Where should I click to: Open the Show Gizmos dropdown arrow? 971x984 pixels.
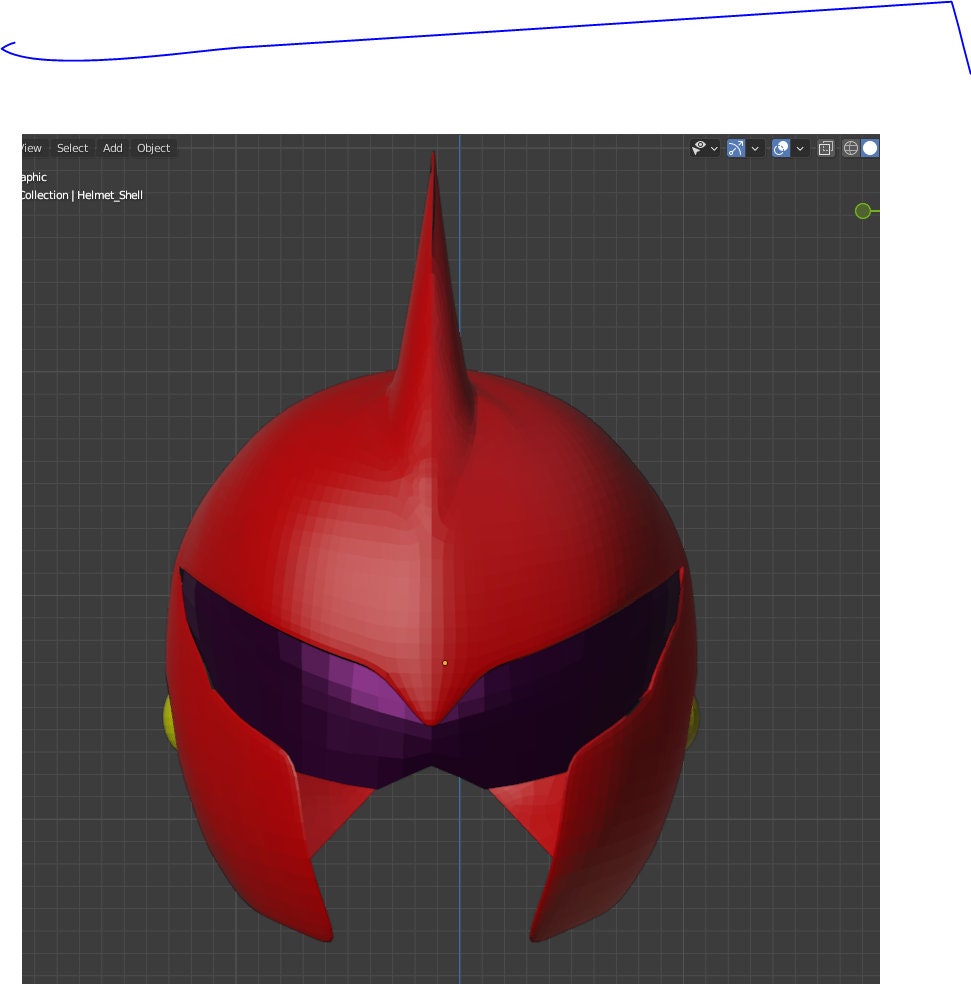pyautogui.click(x=713, y=148)
